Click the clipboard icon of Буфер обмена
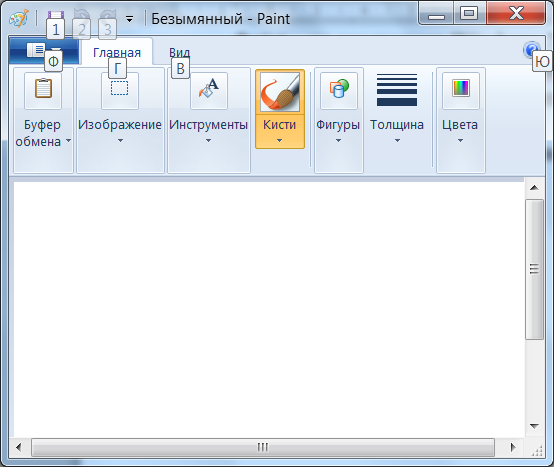This screenshot has height=467, width=554. pos(43,88)
